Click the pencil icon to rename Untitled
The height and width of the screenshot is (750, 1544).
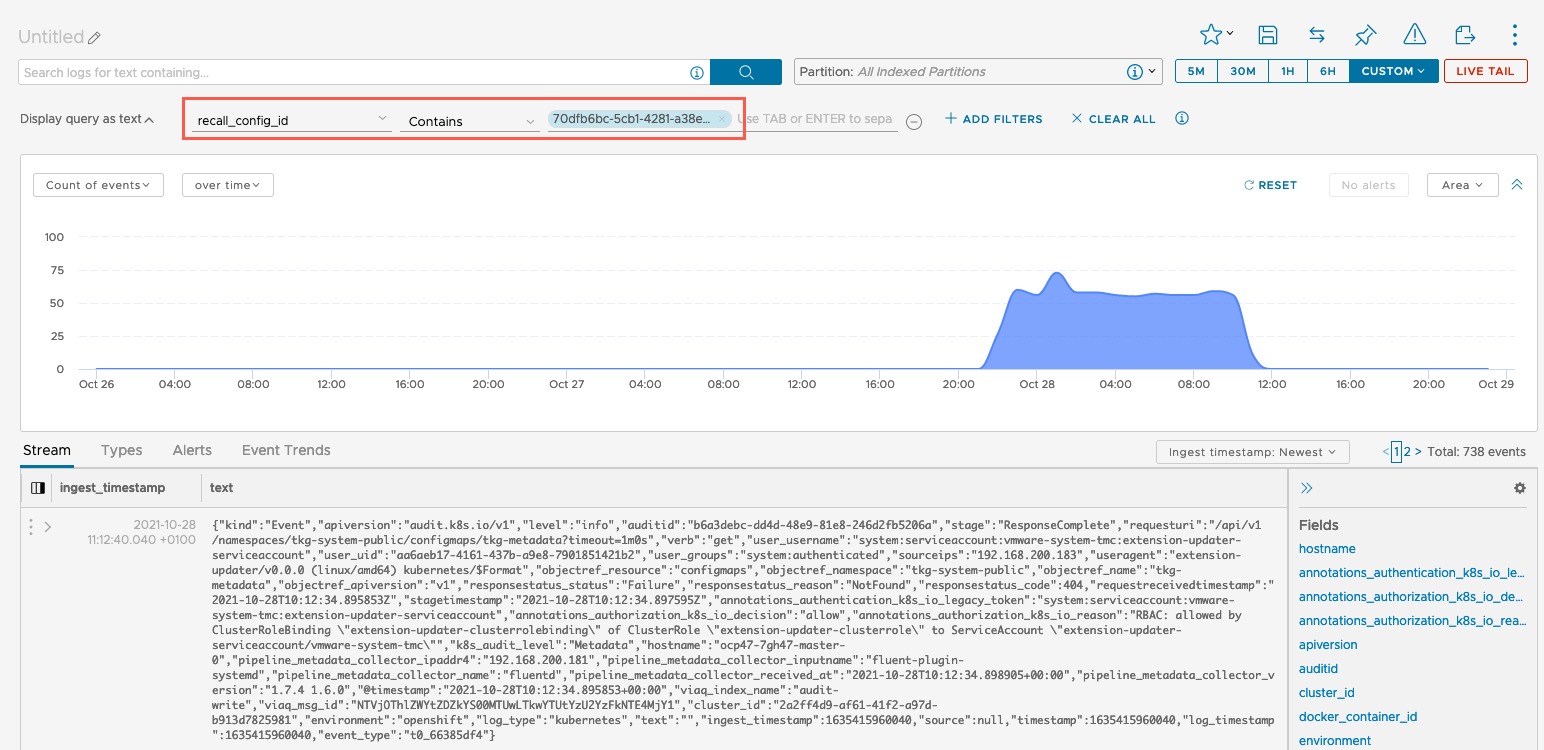coord(95,38)
